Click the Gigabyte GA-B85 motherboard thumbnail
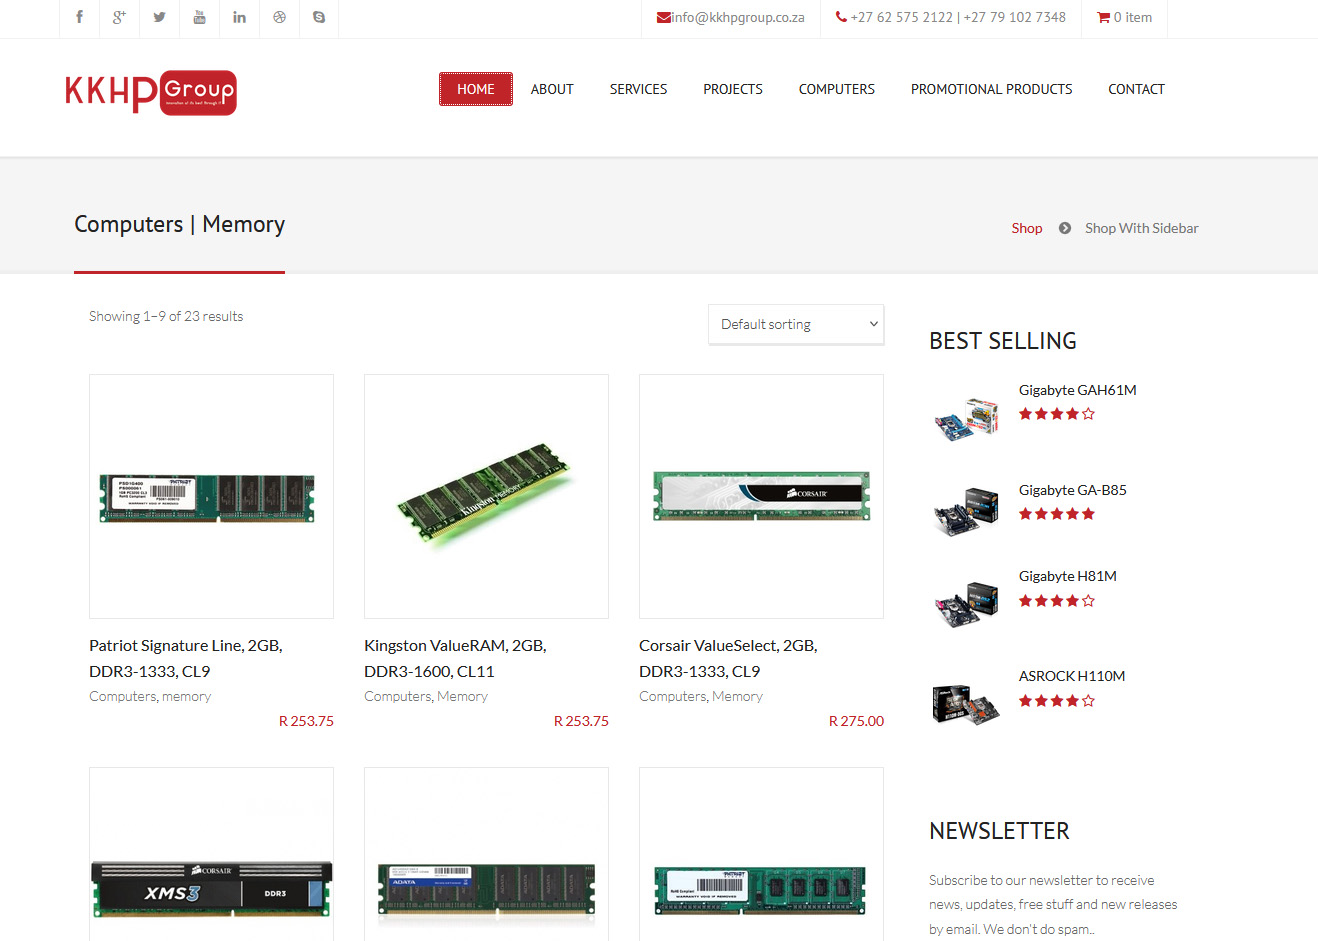Image resolution: width=1318 pixels, height=941 pixels. click(x=966, y=510)
